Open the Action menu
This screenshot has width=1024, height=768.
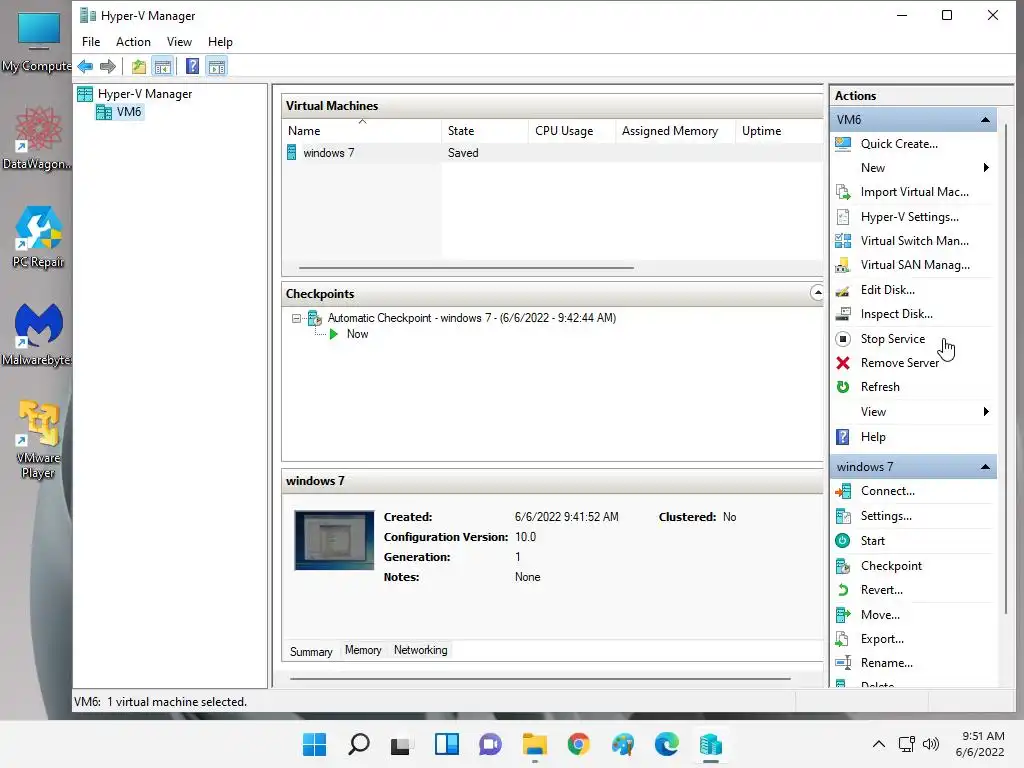click(133, 42)
